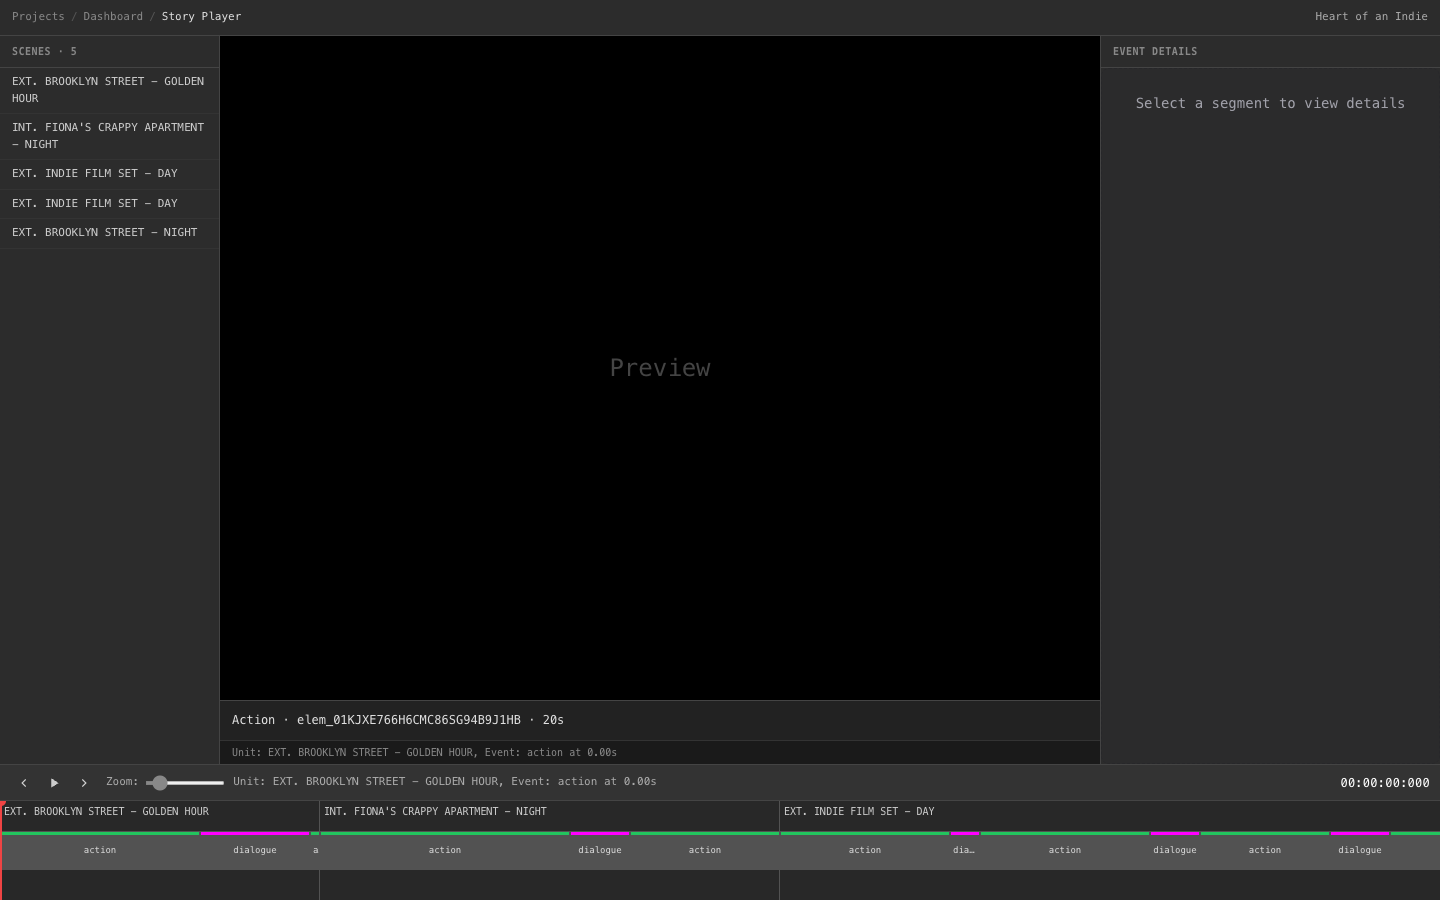Click the Story Player breadcrumb label
Image resolution: width=1440 pixels, height=900 pixels.
tap(201, 16)
